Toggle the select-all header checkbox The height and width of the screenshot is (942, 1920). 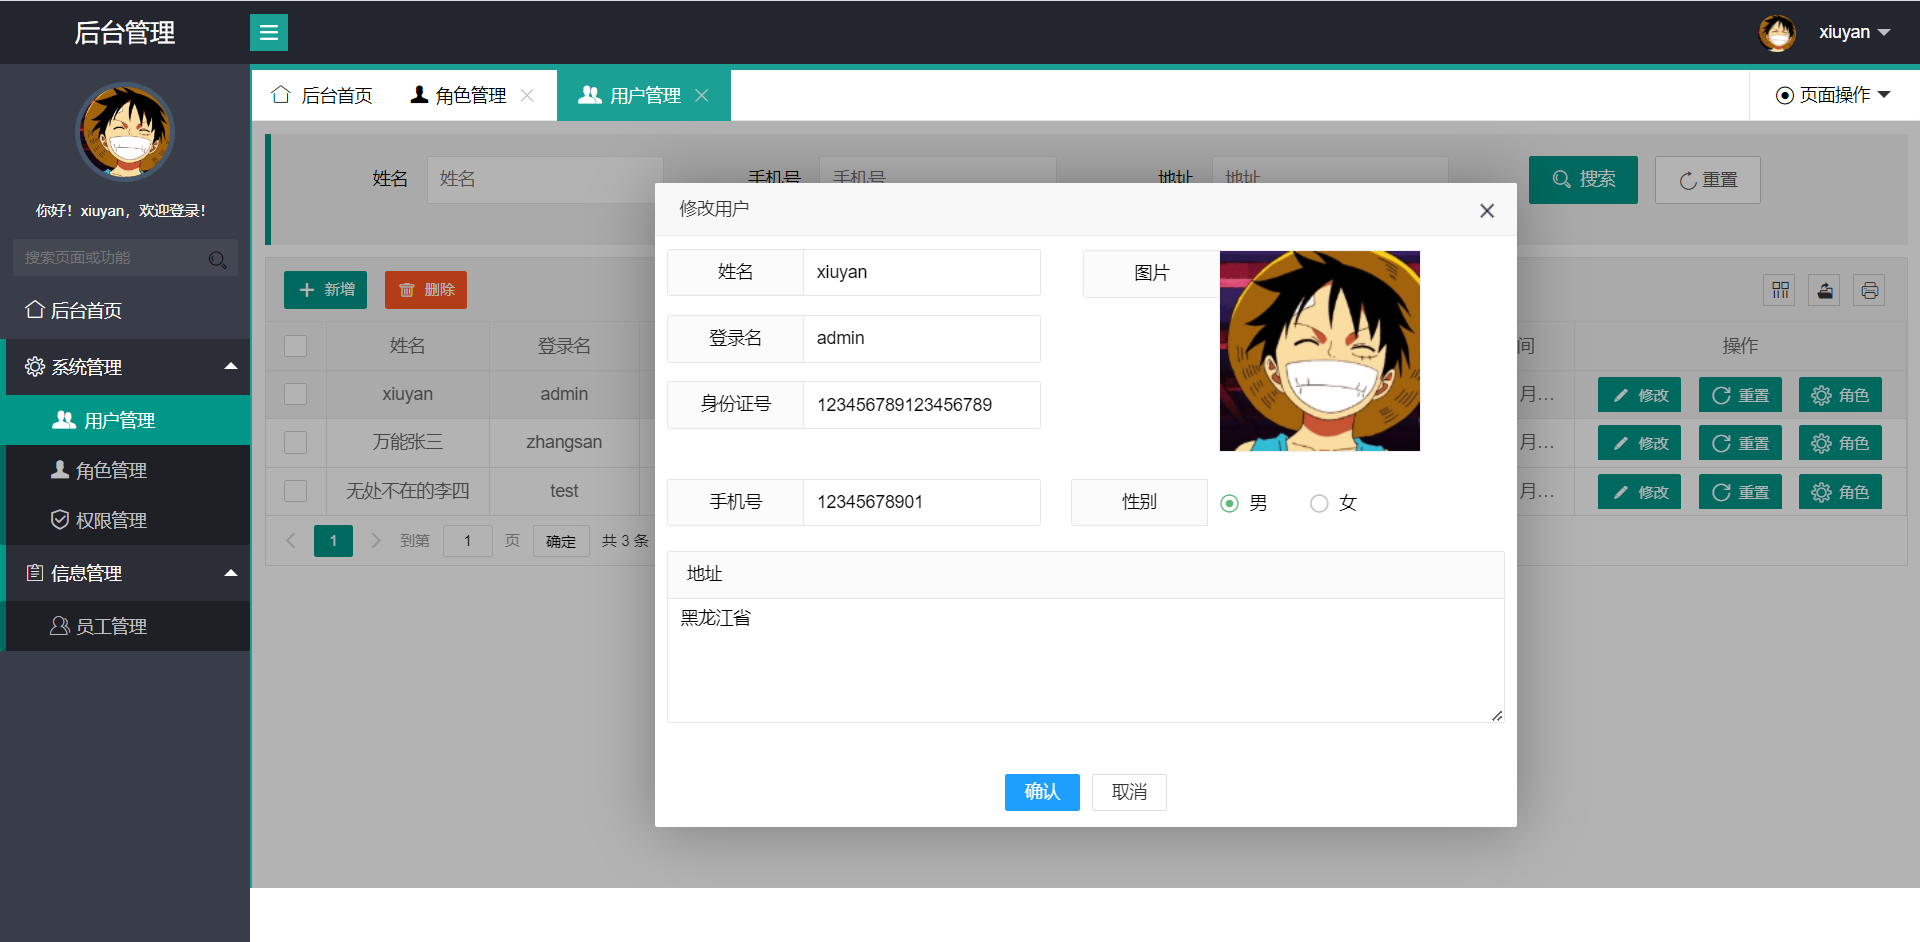point(296,346)
